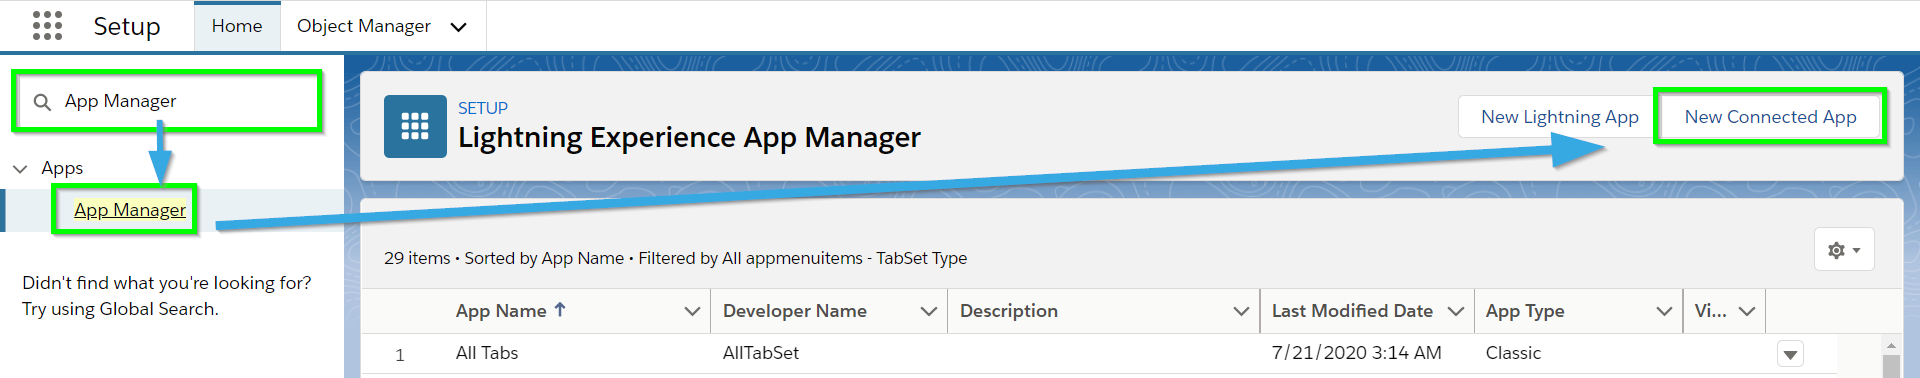
Task: Click the New Connected App button
Action: click(1770, 117)
